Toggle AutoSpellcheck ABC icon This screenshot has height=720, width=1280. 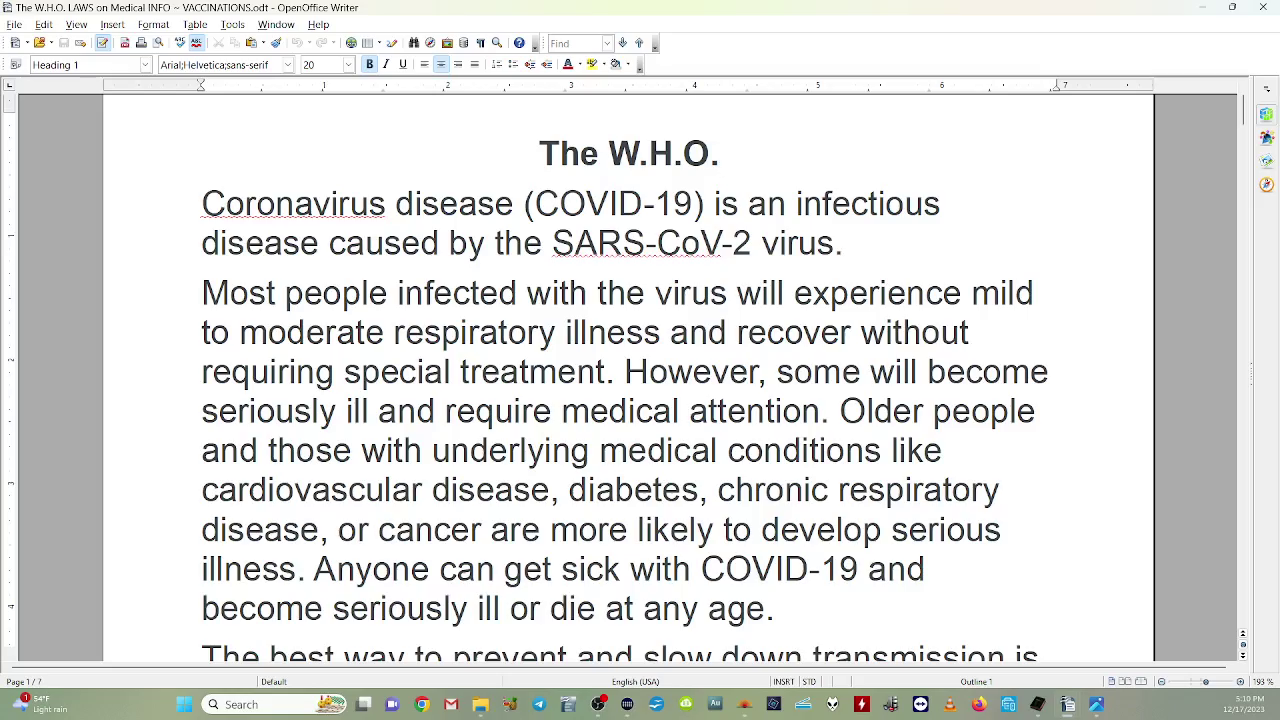point(196,43)
